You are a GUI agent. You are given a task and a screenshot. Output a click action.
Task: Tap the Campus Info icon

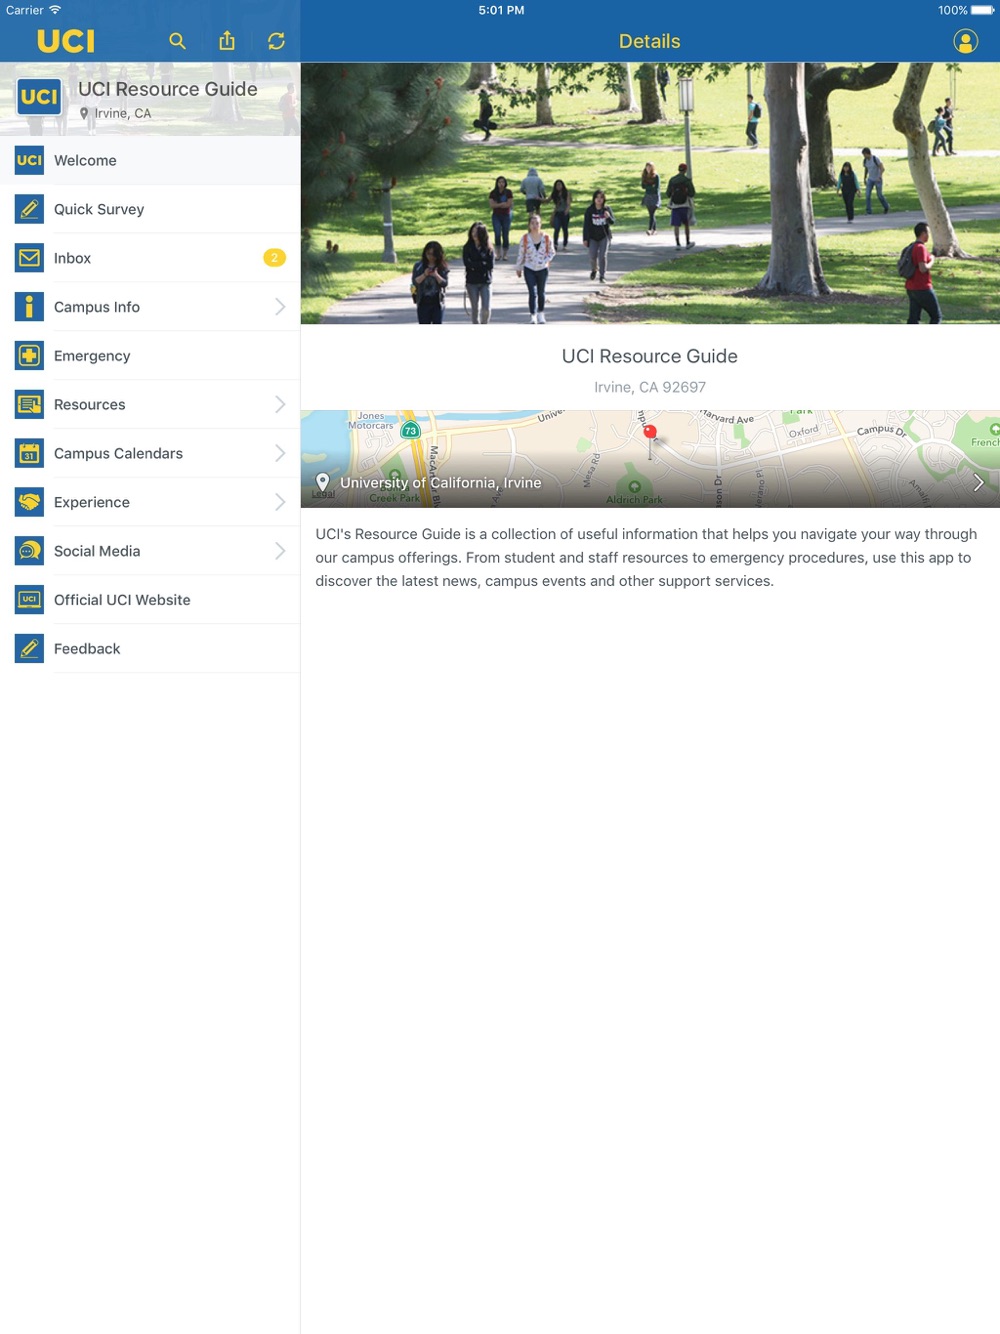30,307
